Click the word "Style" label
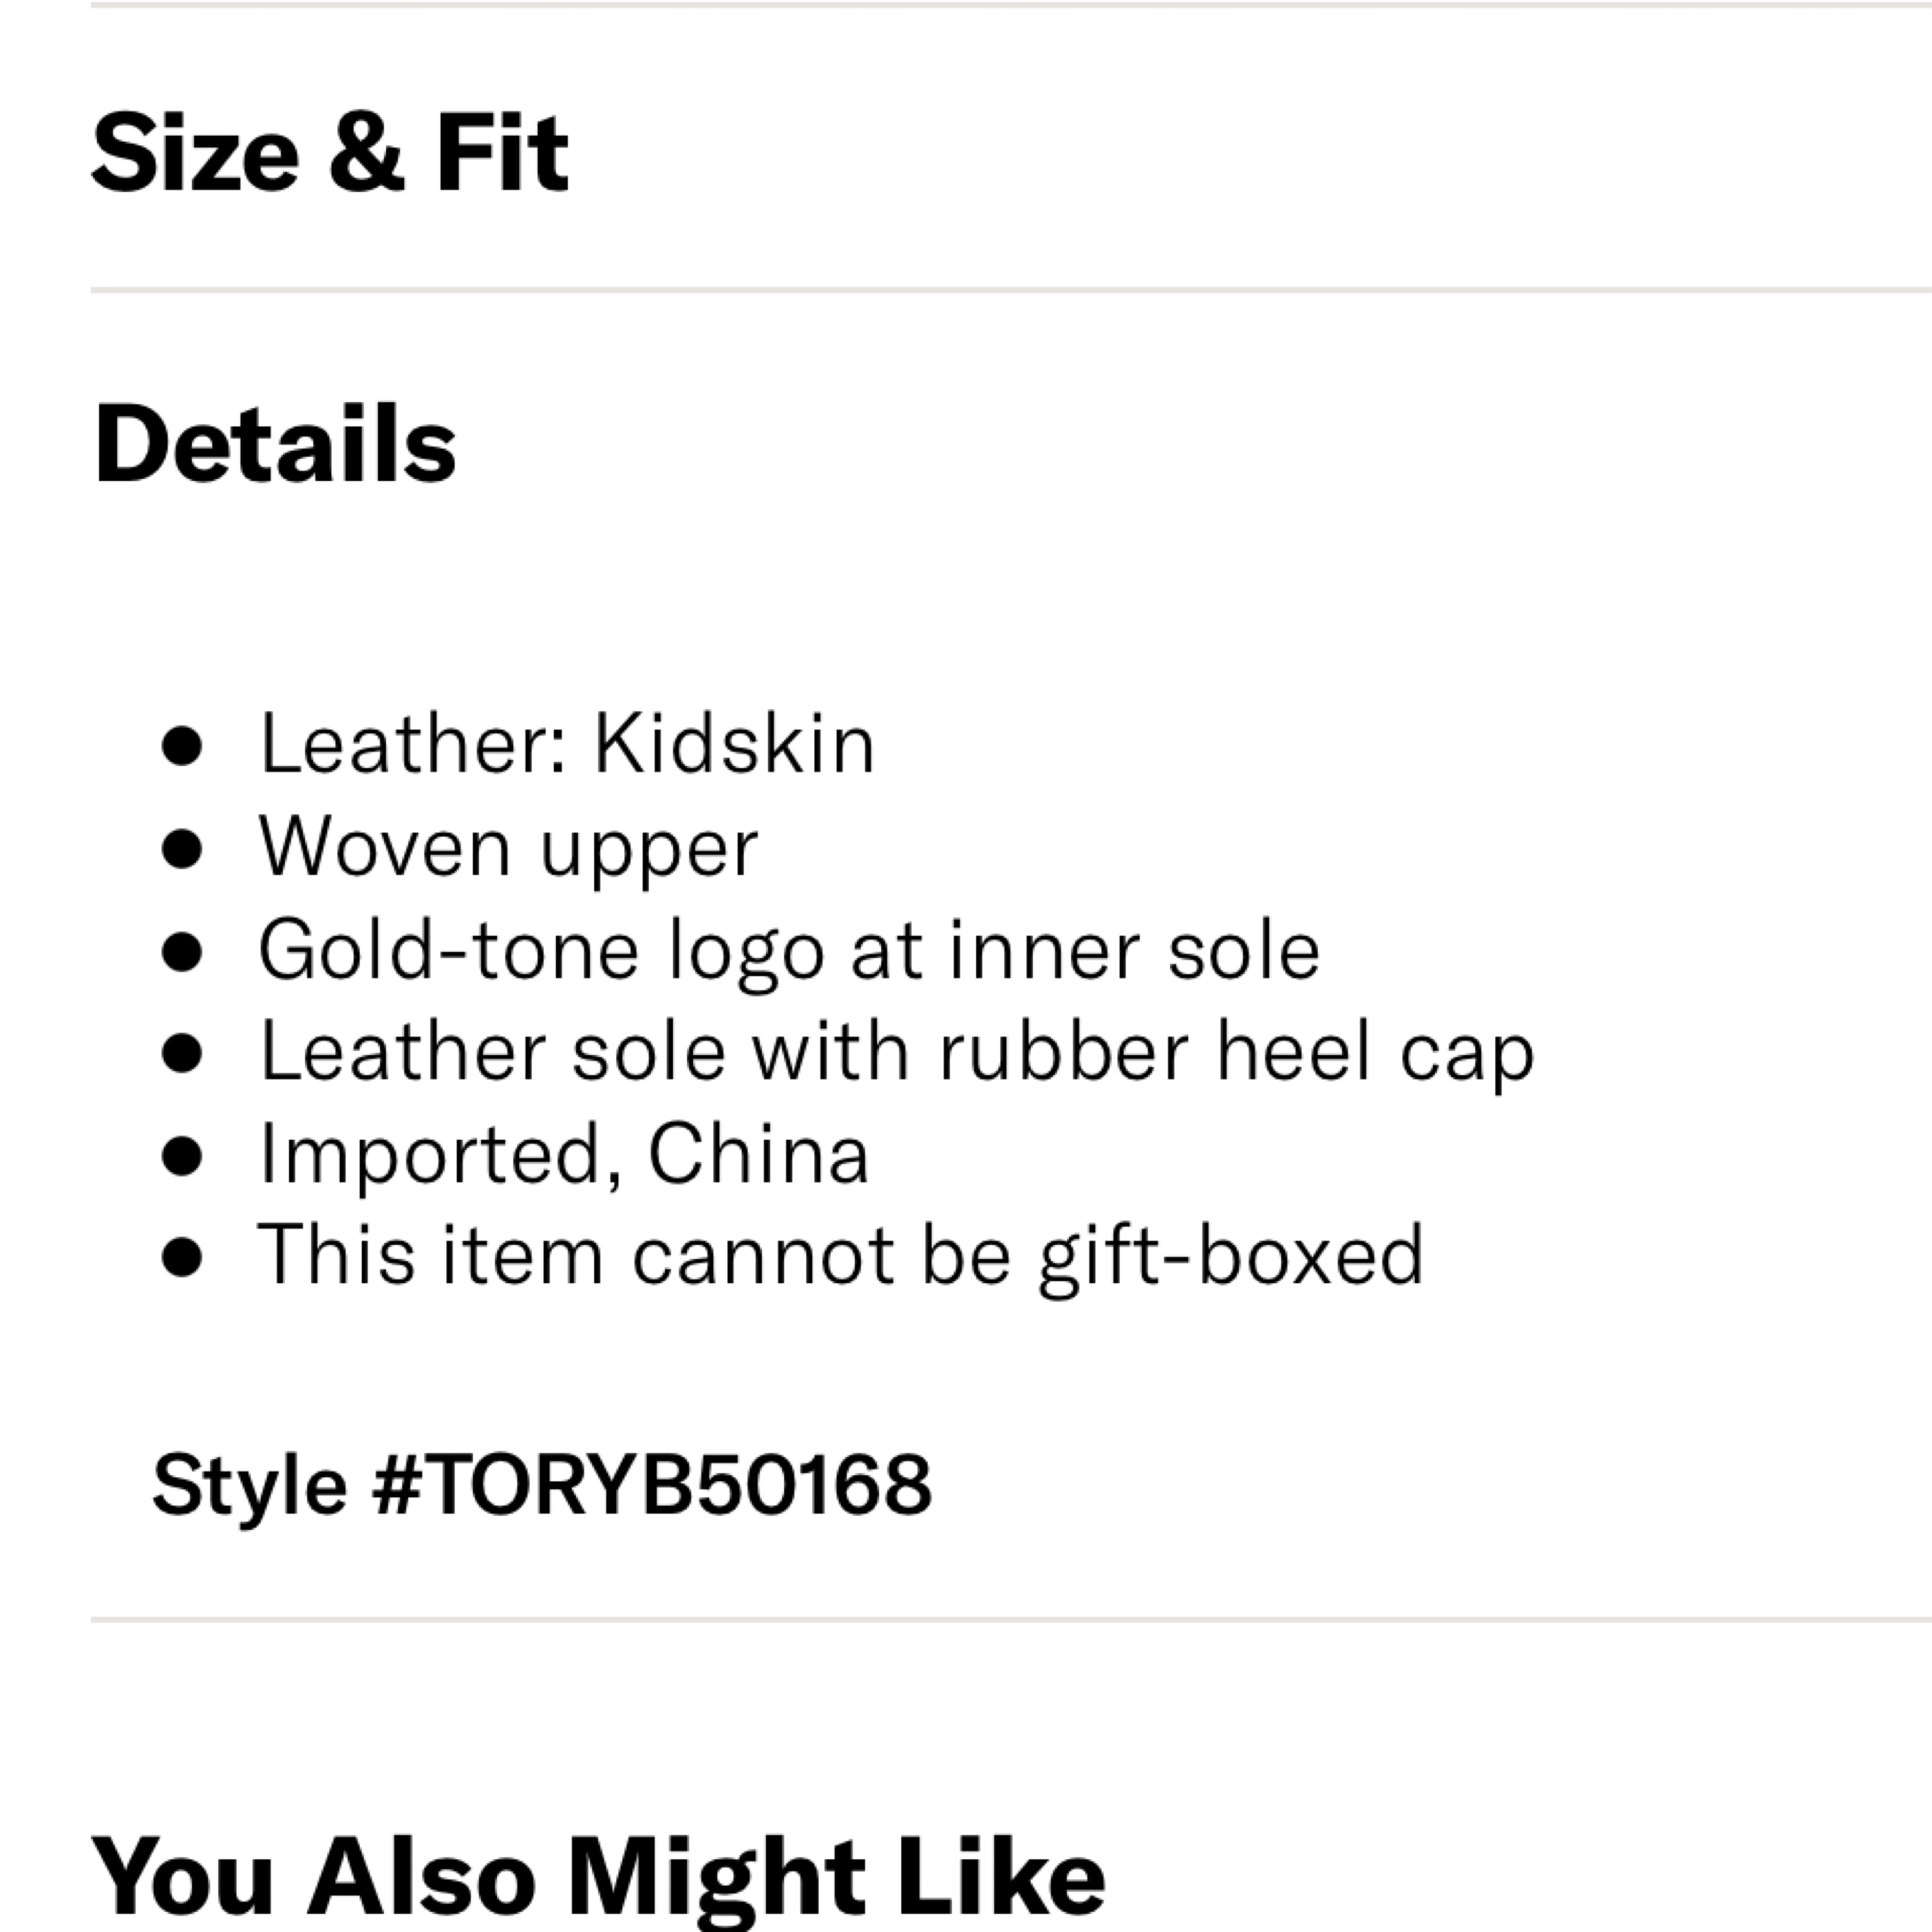 point(249,1485)
